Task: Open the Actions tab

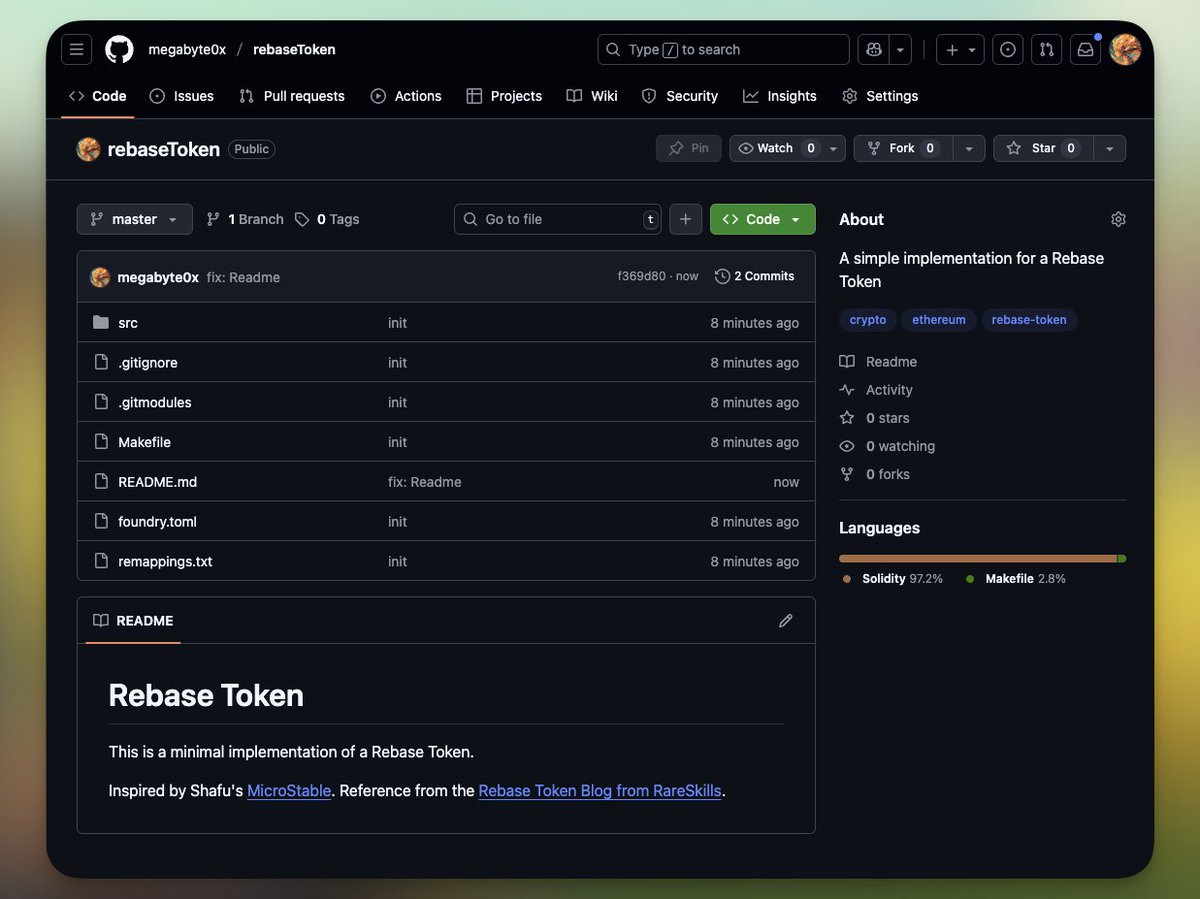Action: pyautogui.click(x=406, y=96)
